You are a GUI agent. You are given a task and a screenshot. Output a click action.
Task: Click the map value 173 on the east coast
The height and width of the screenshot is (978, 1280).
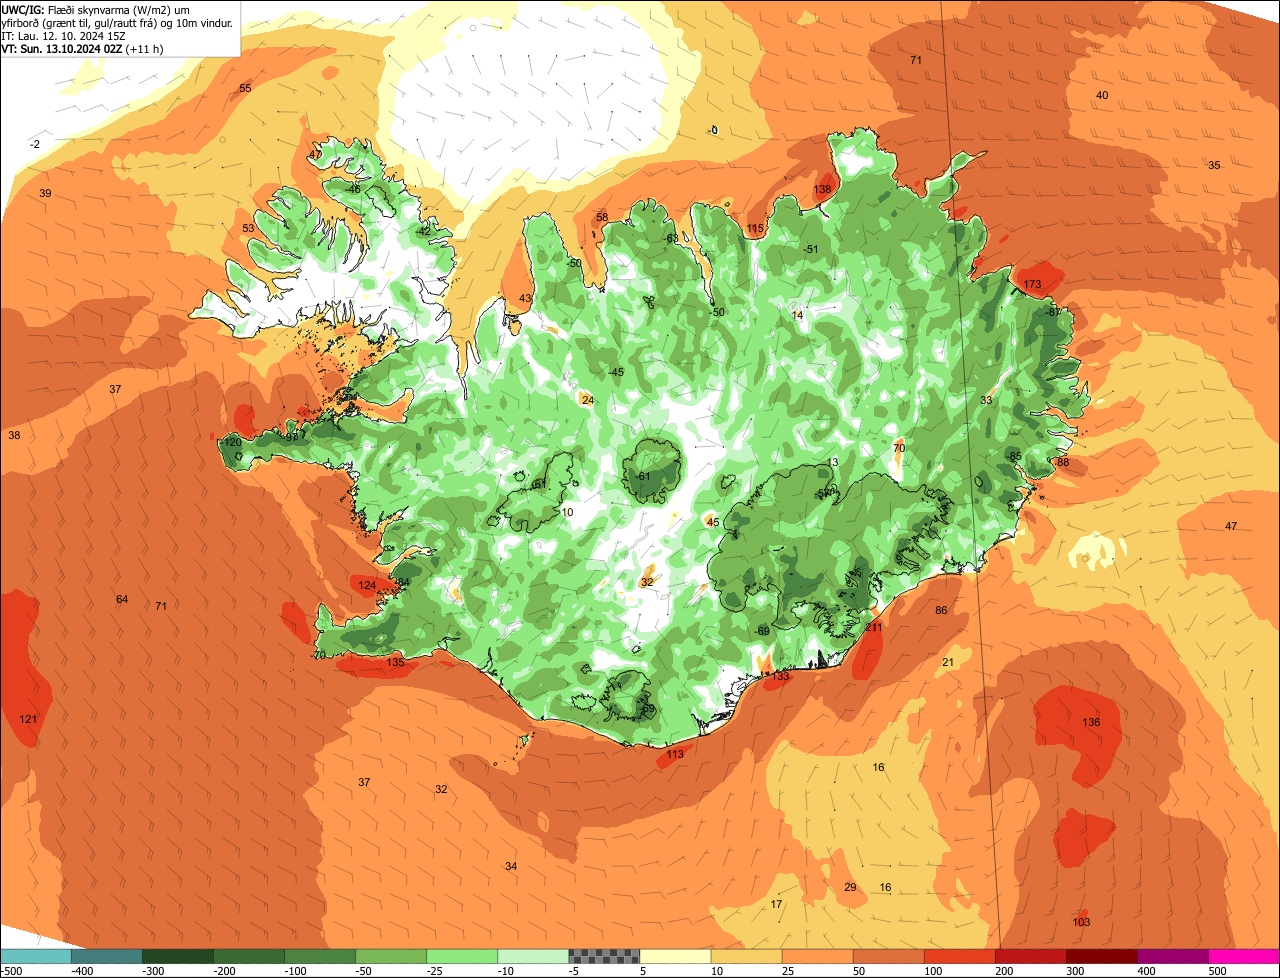(x=1032, y=285)
